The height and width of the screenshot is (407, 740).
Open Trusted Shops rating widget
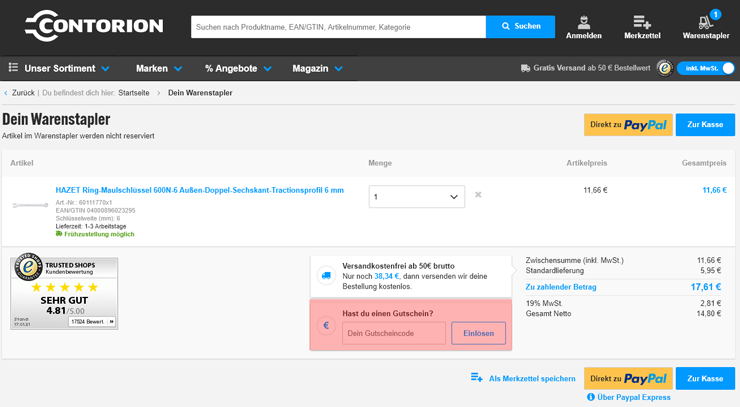point(64,291)
